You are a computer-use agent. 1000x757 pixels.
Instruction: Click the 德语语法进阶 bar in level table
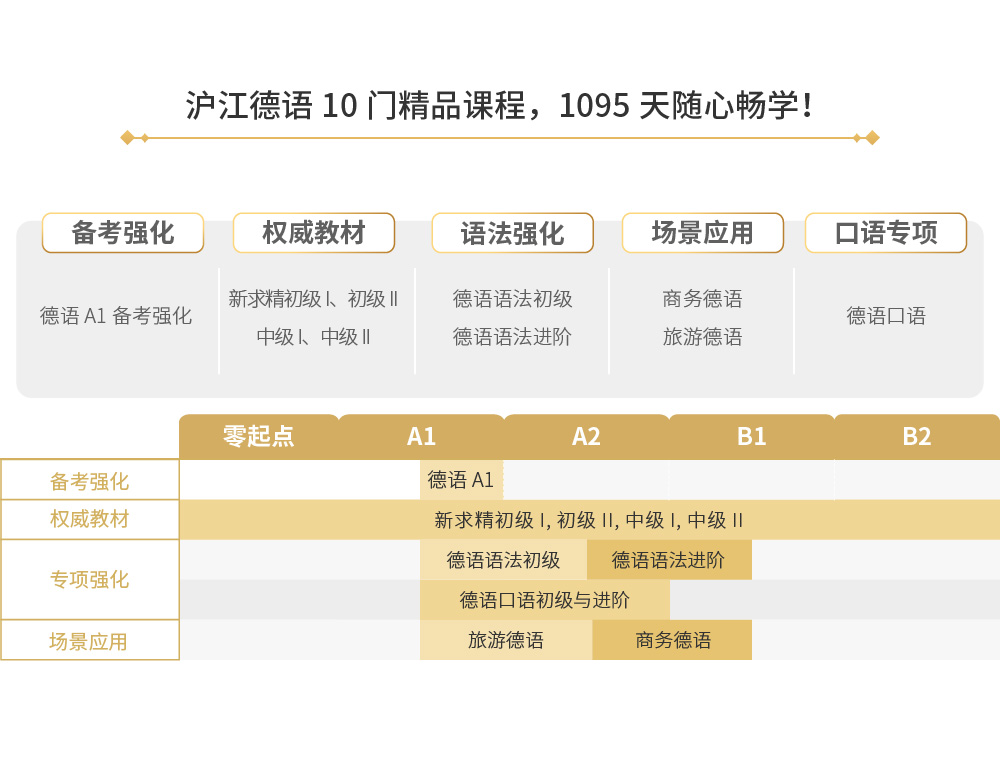(x=668, y=560)
